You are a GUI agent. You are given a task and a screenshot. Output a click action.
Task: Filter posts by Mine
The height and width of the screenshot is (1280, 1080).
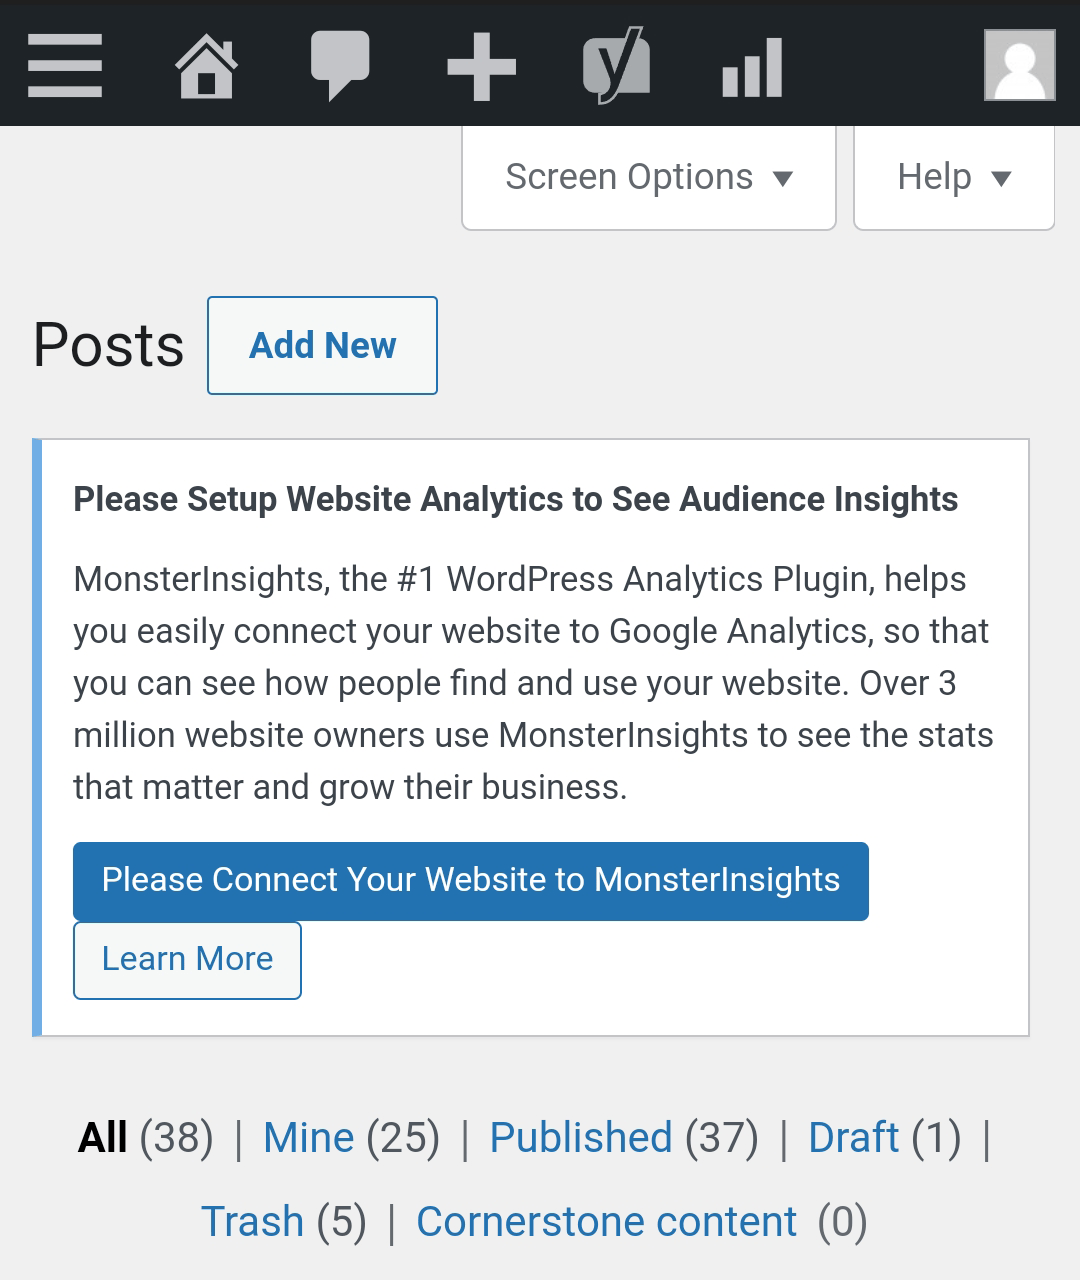coord(308,1138)
